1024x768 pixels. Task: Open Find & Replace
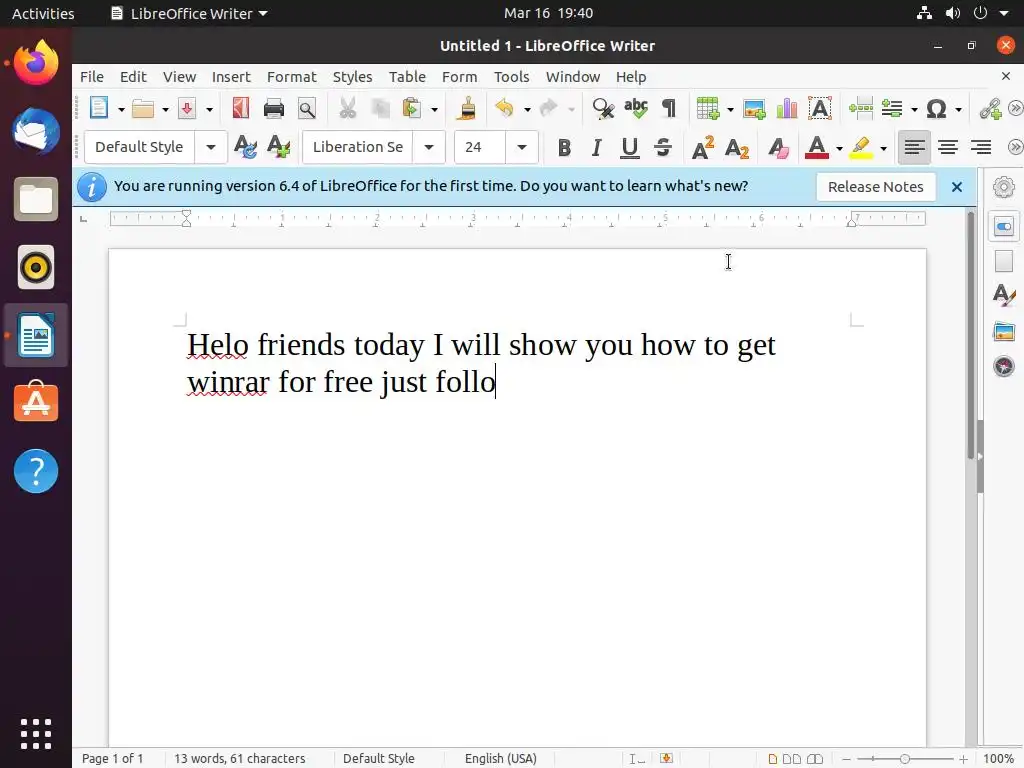(x=603, y=108)
